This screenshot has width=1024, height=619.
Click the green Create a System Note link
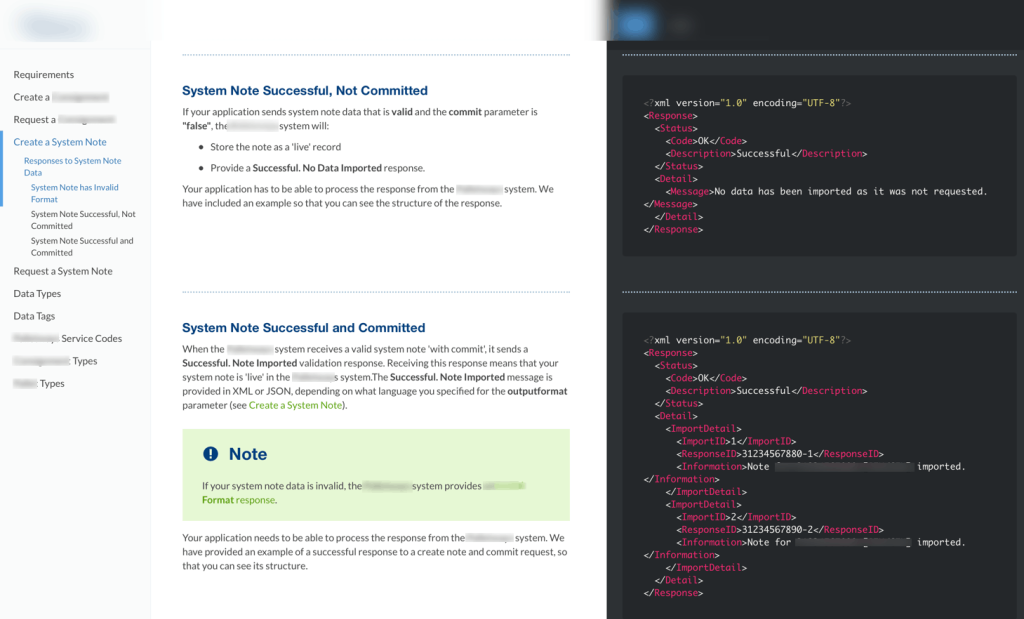tap(295, 405)
